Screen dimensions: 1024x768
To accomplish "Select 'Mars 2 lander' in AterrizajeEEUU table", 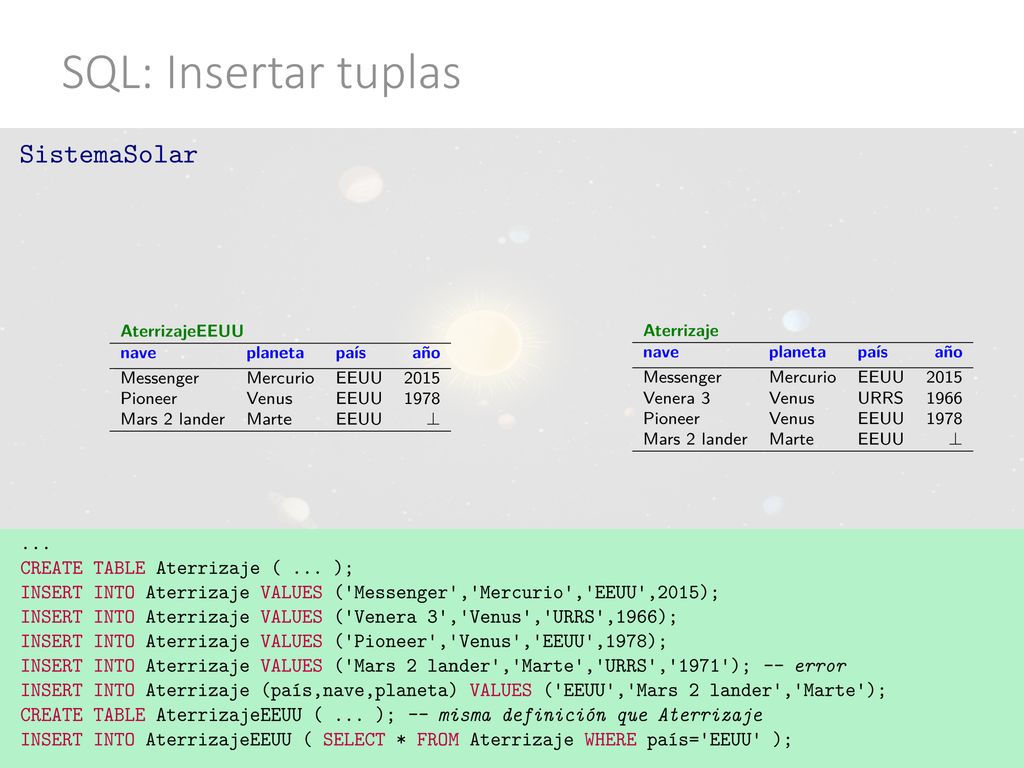I will click(x=172, y=419).
